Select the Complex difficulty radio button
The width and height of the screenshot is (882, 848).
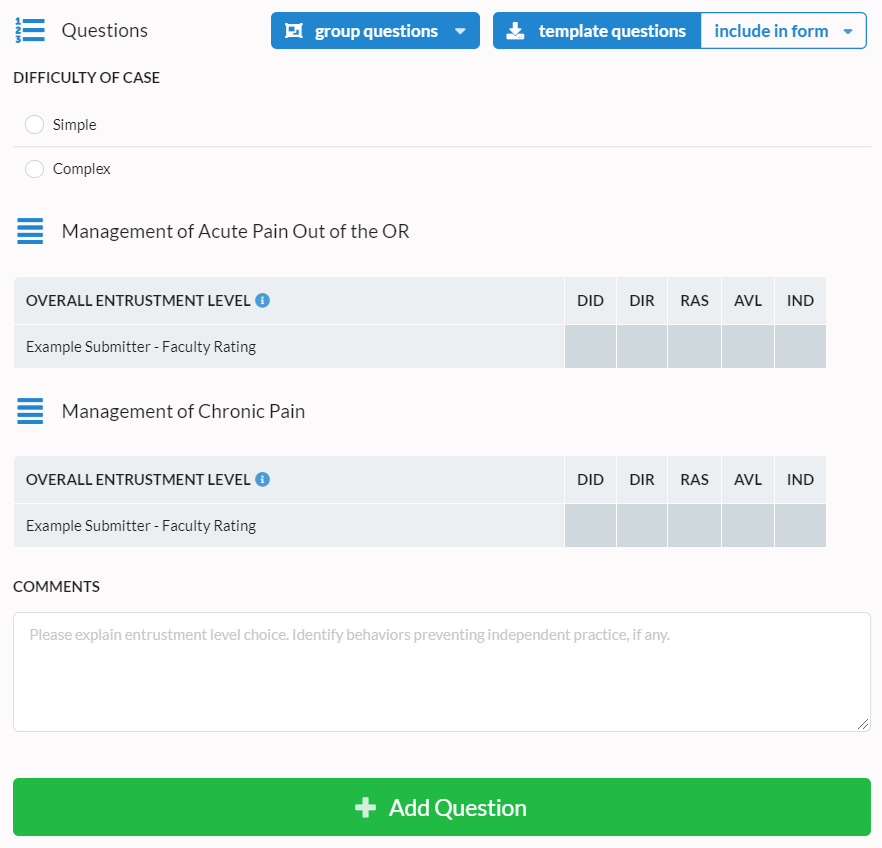pos(34,169)
